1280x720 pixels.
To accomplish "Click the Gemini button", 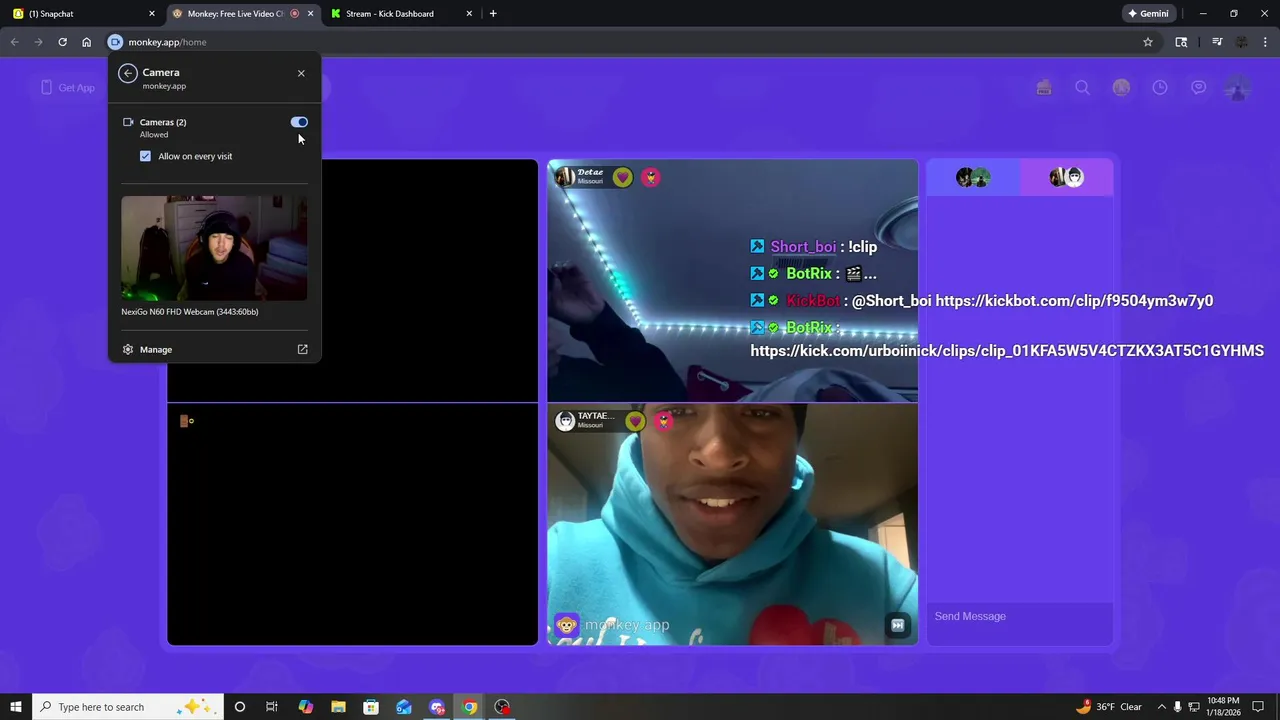I will pyautogui.click(x=1148, y=14).
